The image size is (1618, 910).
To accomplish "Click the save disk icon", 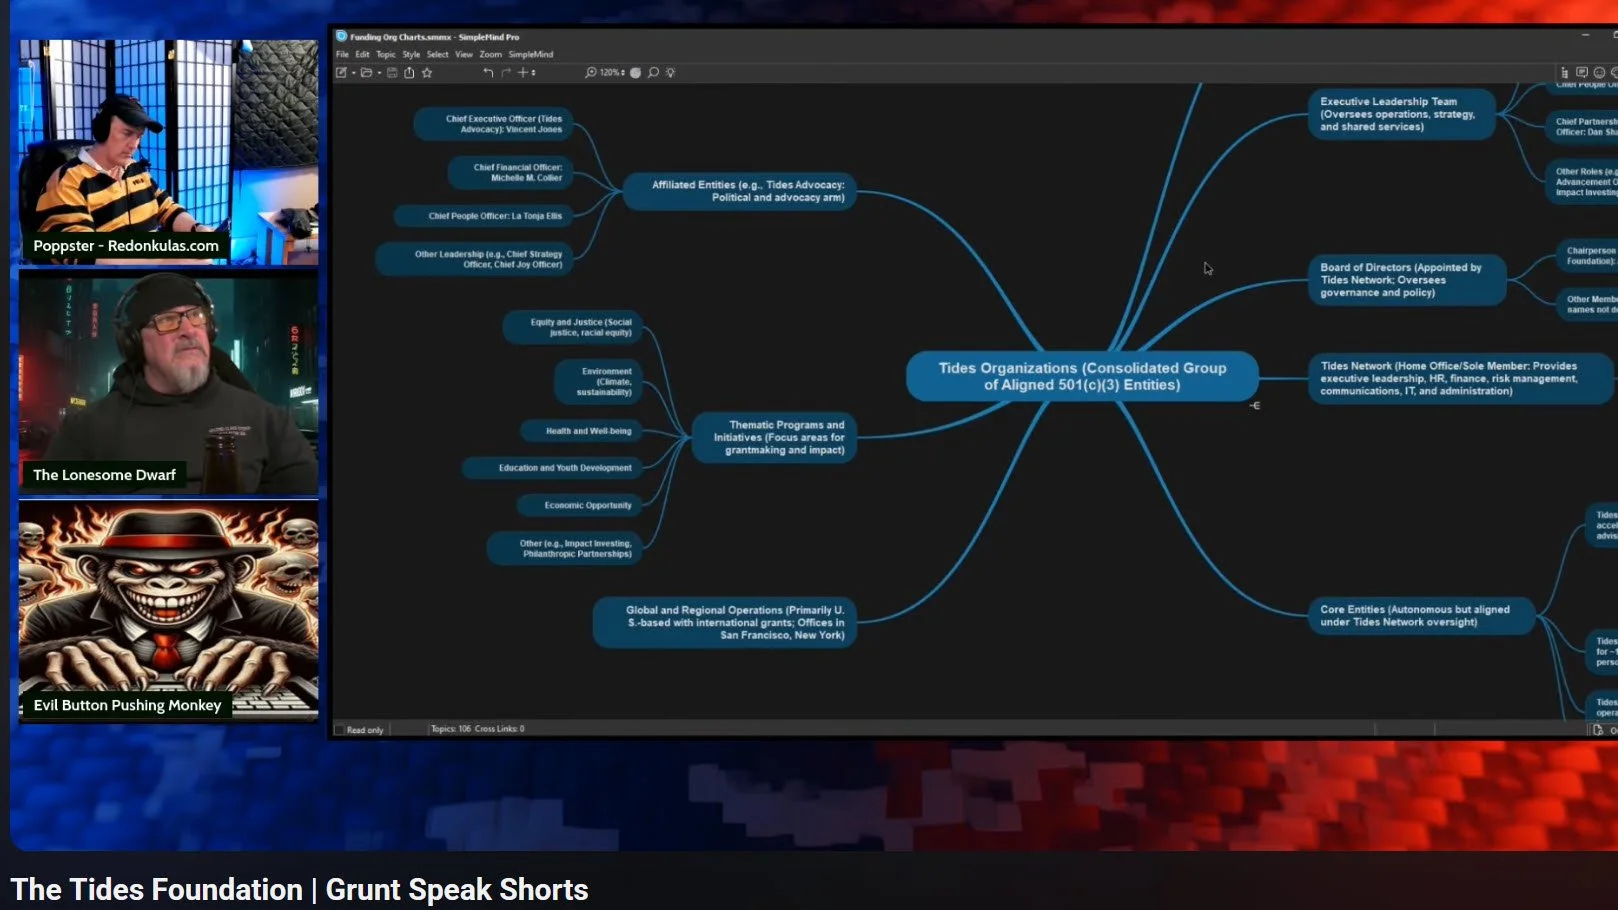I will pos(392,72).
